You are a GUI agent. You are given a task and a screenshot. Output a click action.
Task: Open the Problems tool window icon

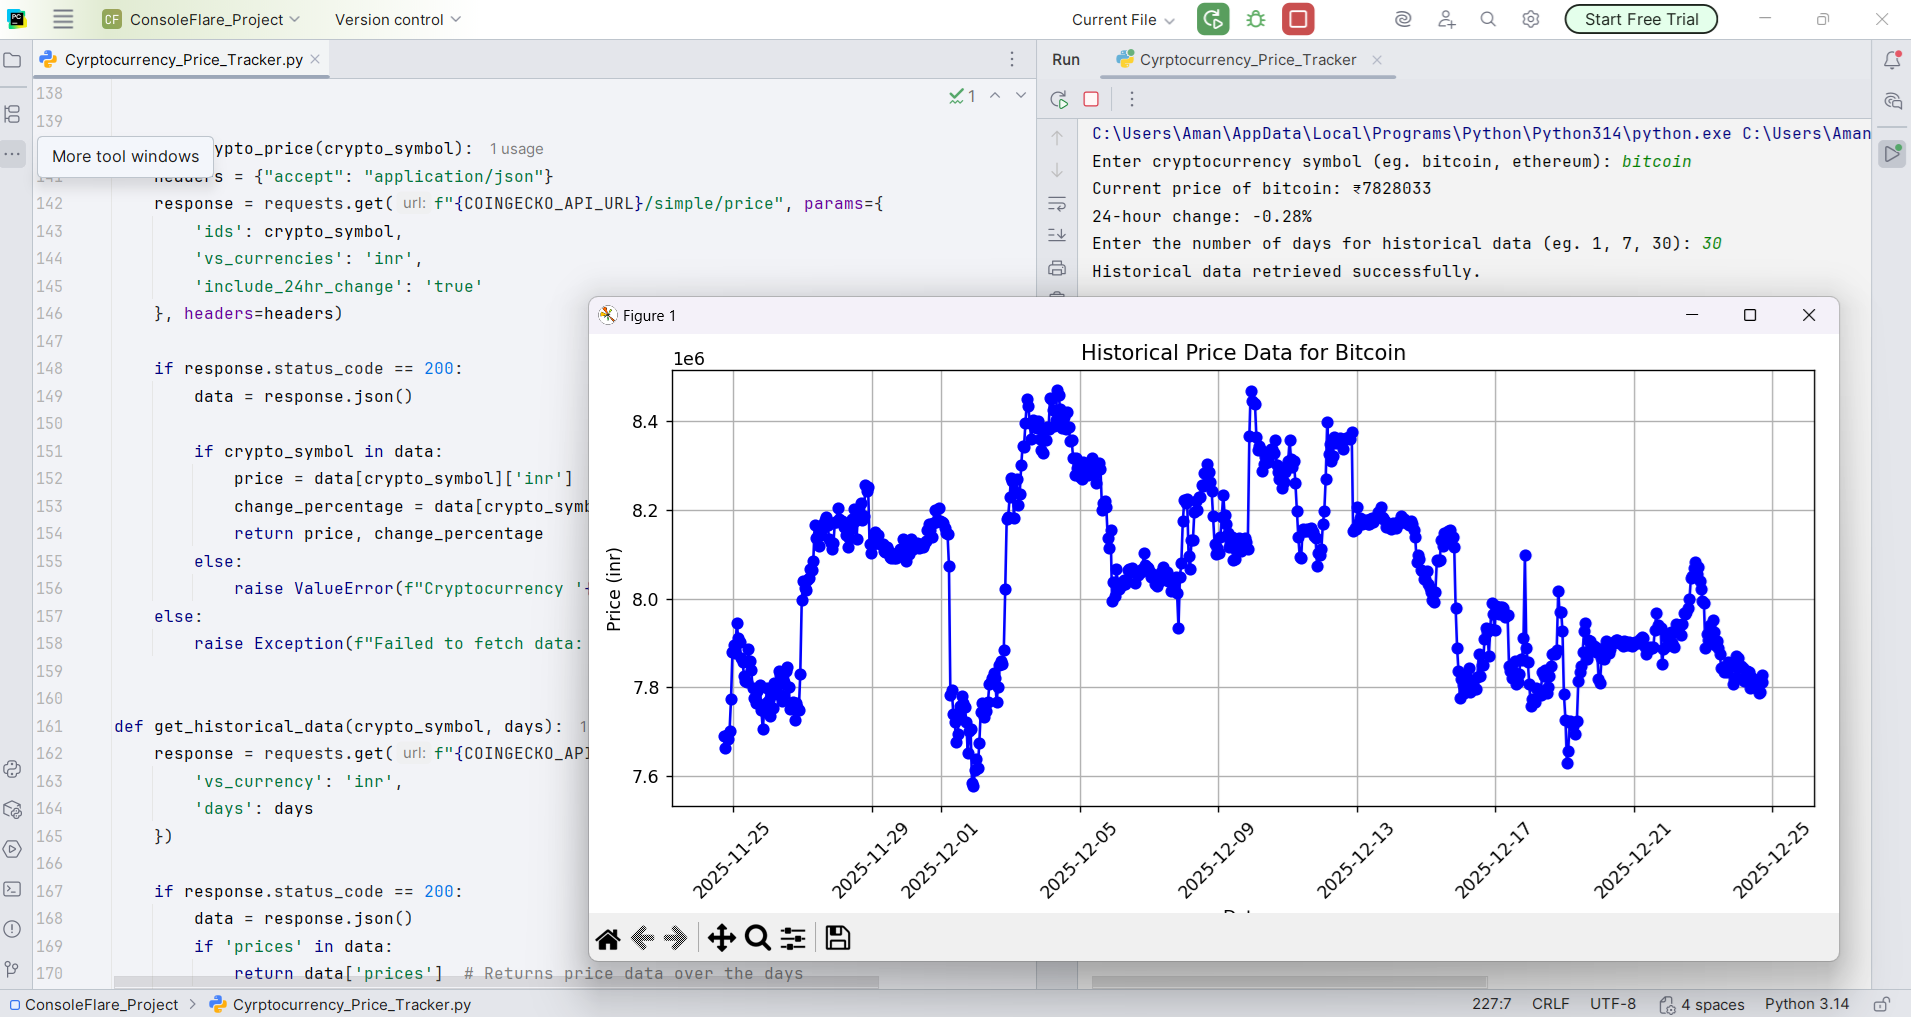[x=12, y=929]
